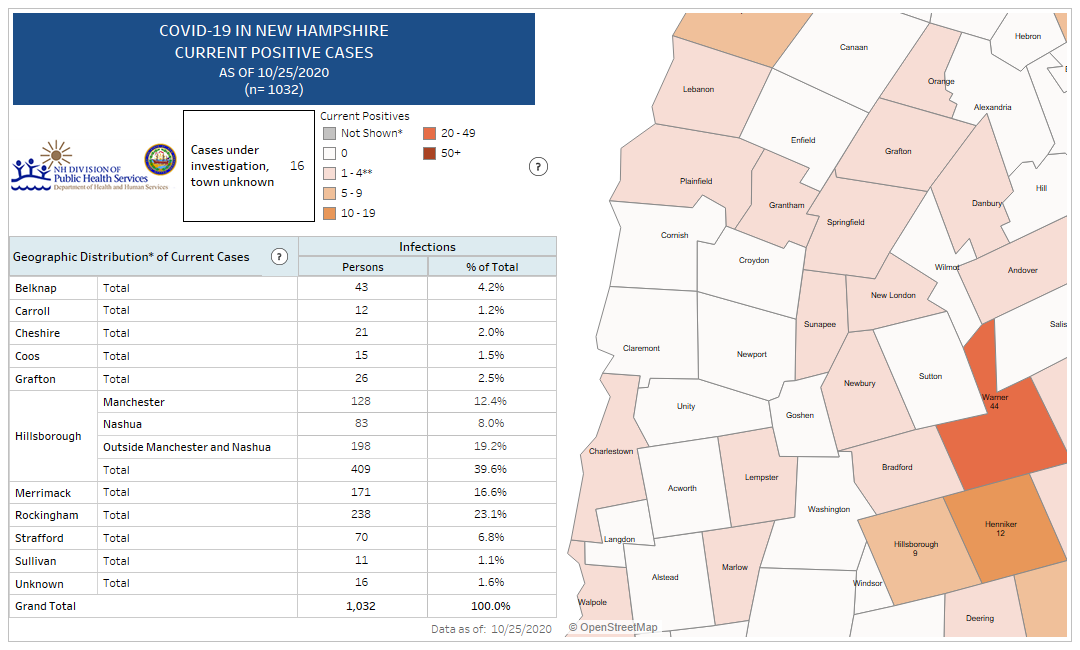Screen dimensions: 1080x650
Task: Click the NH Division of Public Health Services logo
Action: [79, 167]
